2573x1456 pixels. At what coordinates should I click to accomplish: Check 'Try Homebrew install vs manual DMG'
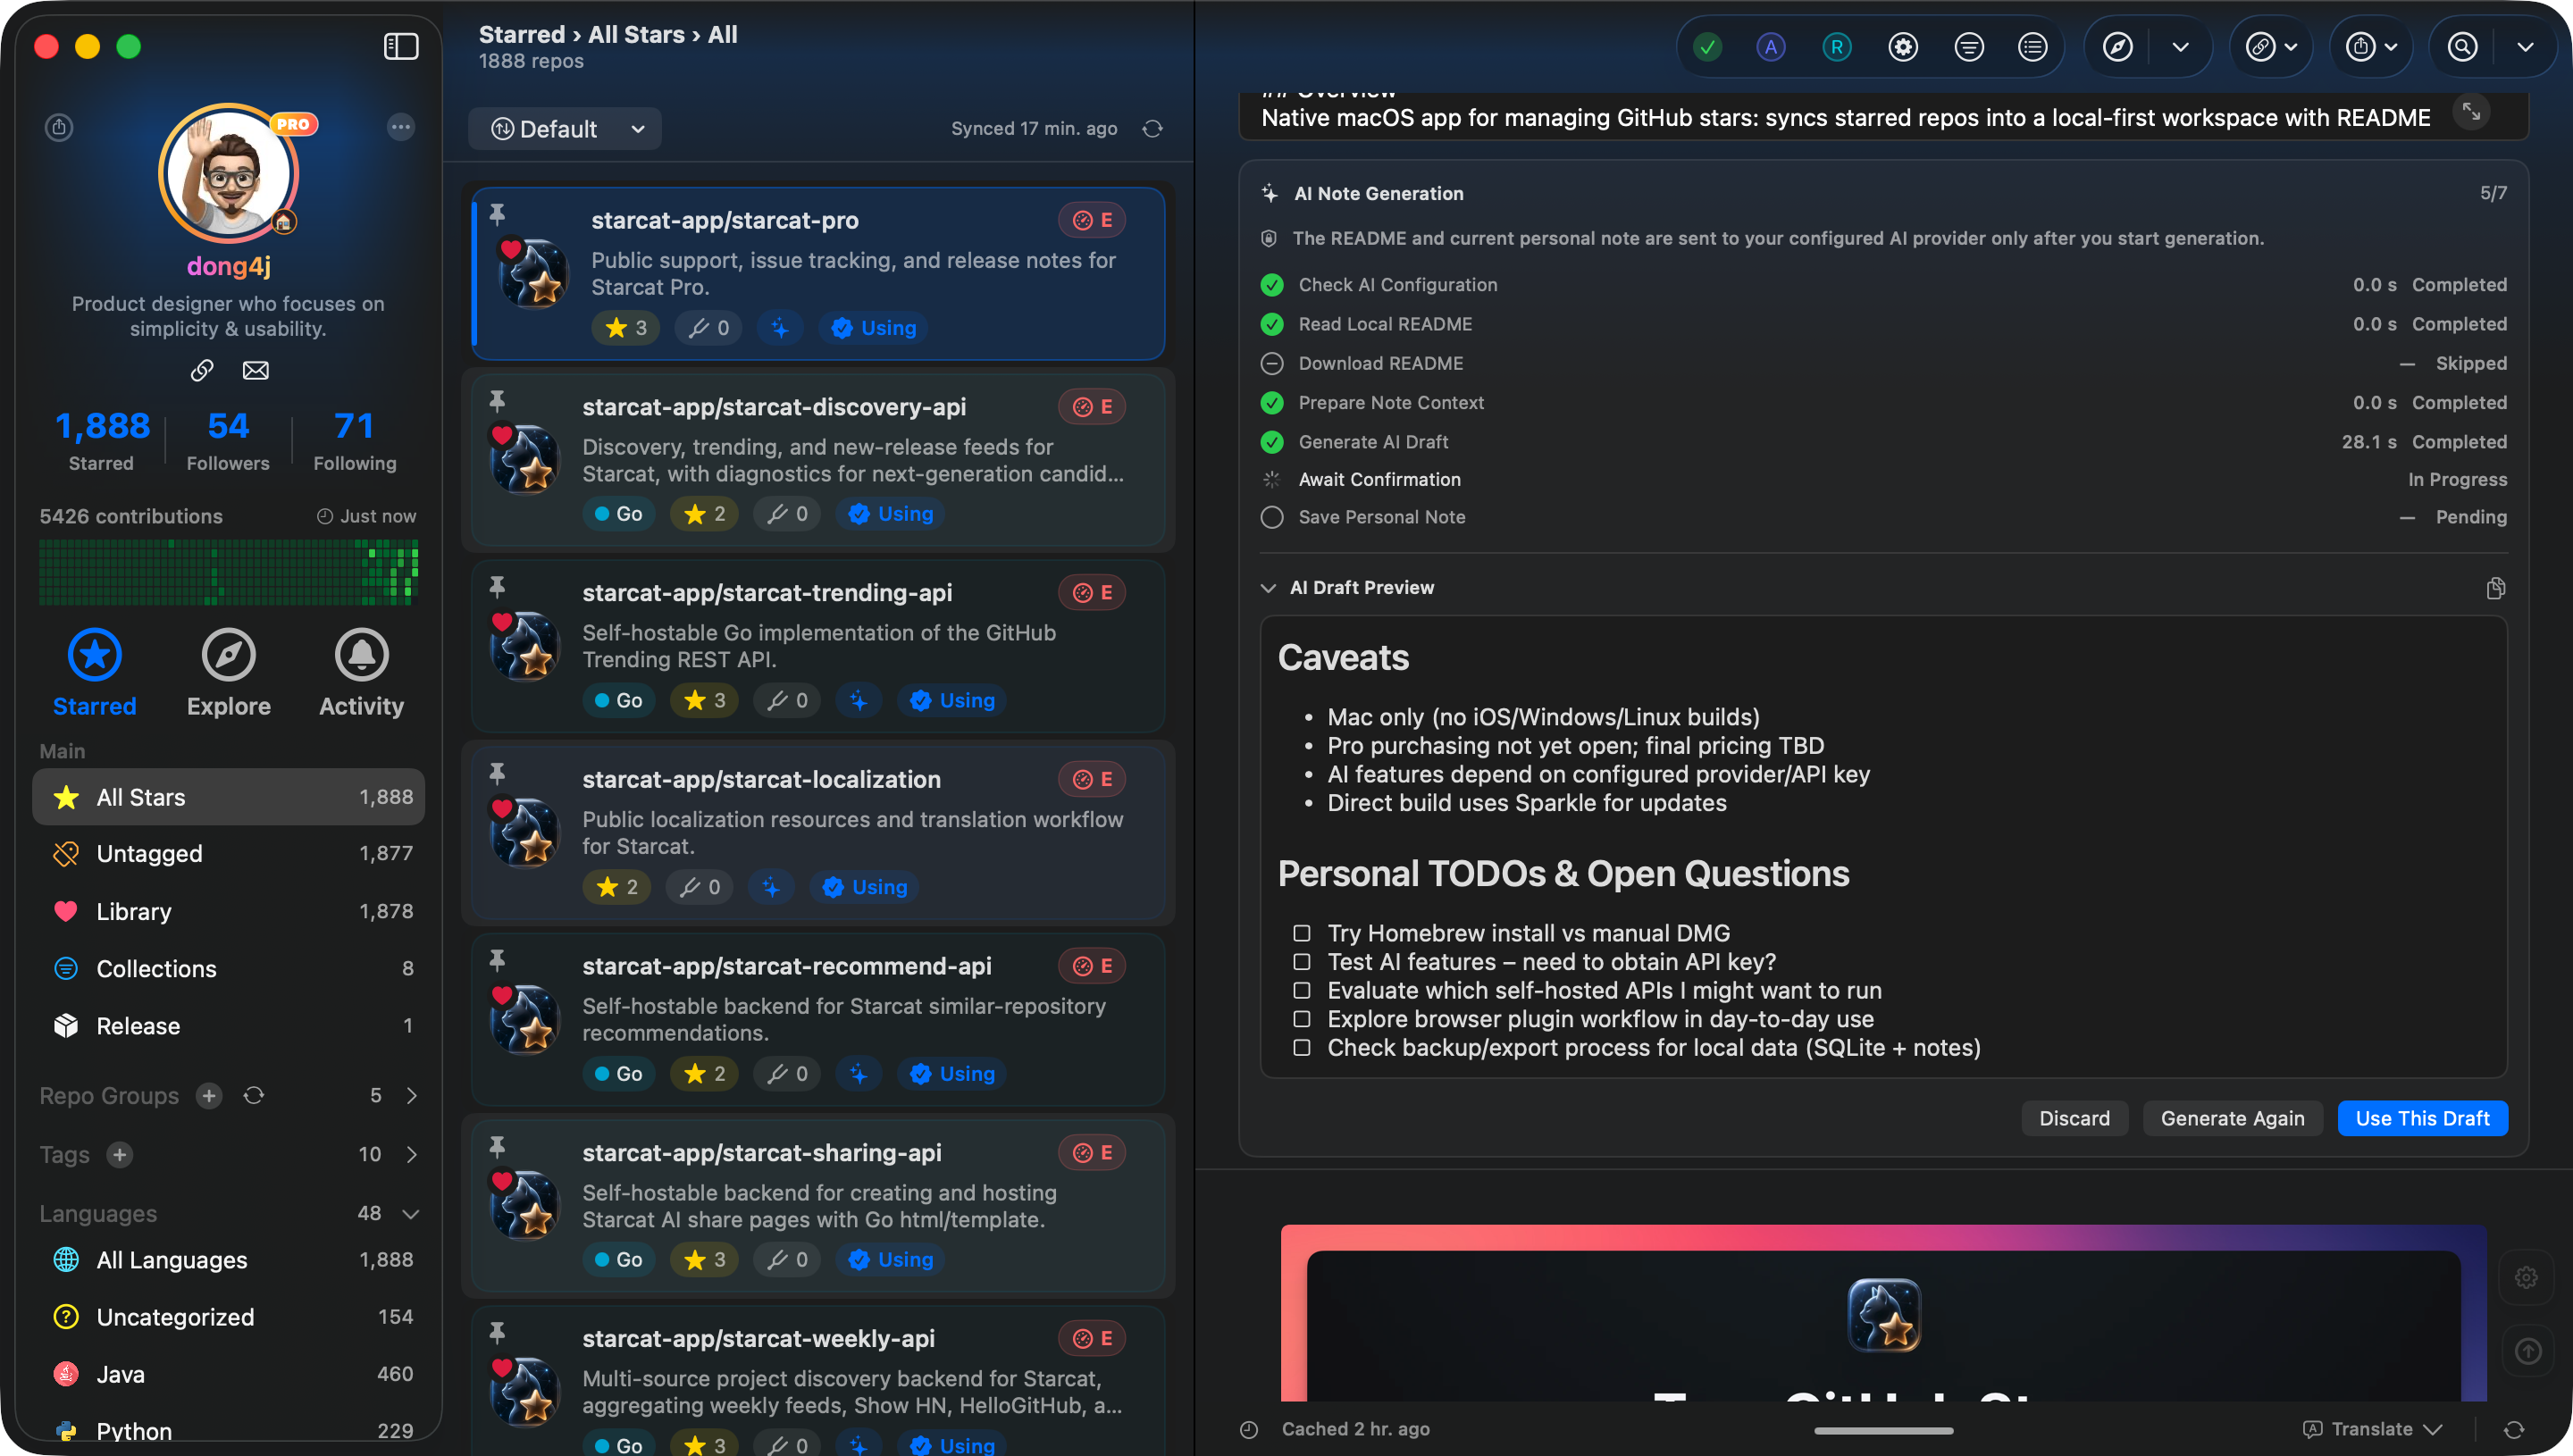click(1301, 933)
